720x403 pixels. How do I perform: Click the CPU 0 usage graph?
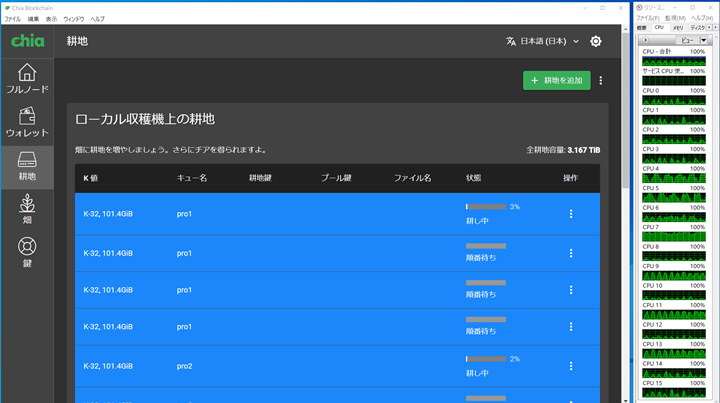(674, 100)
